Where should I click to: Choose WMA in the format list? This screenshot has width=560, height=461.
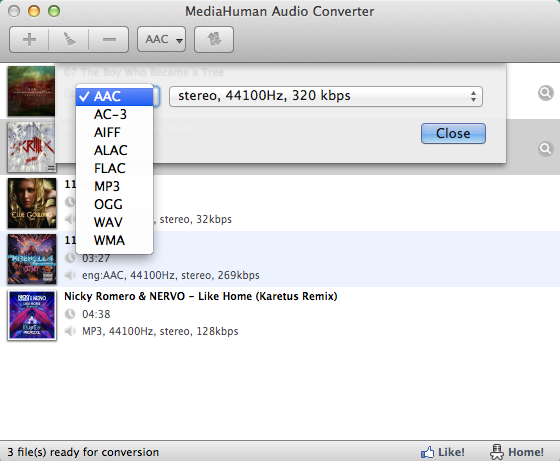point(115,240)
